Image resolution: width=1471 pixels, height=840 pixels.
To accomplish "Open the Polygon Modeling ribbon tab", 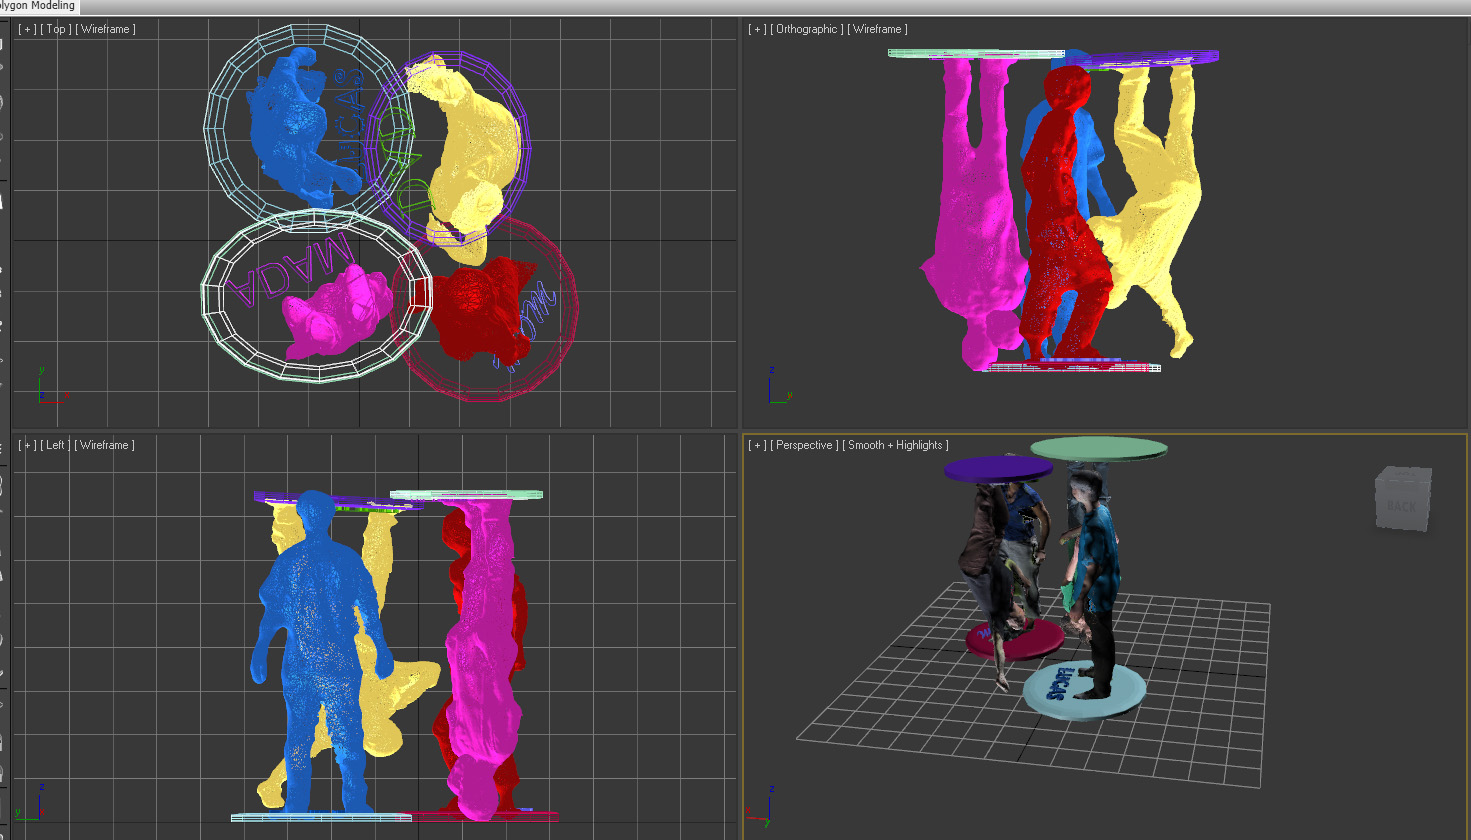I will 37,6.
